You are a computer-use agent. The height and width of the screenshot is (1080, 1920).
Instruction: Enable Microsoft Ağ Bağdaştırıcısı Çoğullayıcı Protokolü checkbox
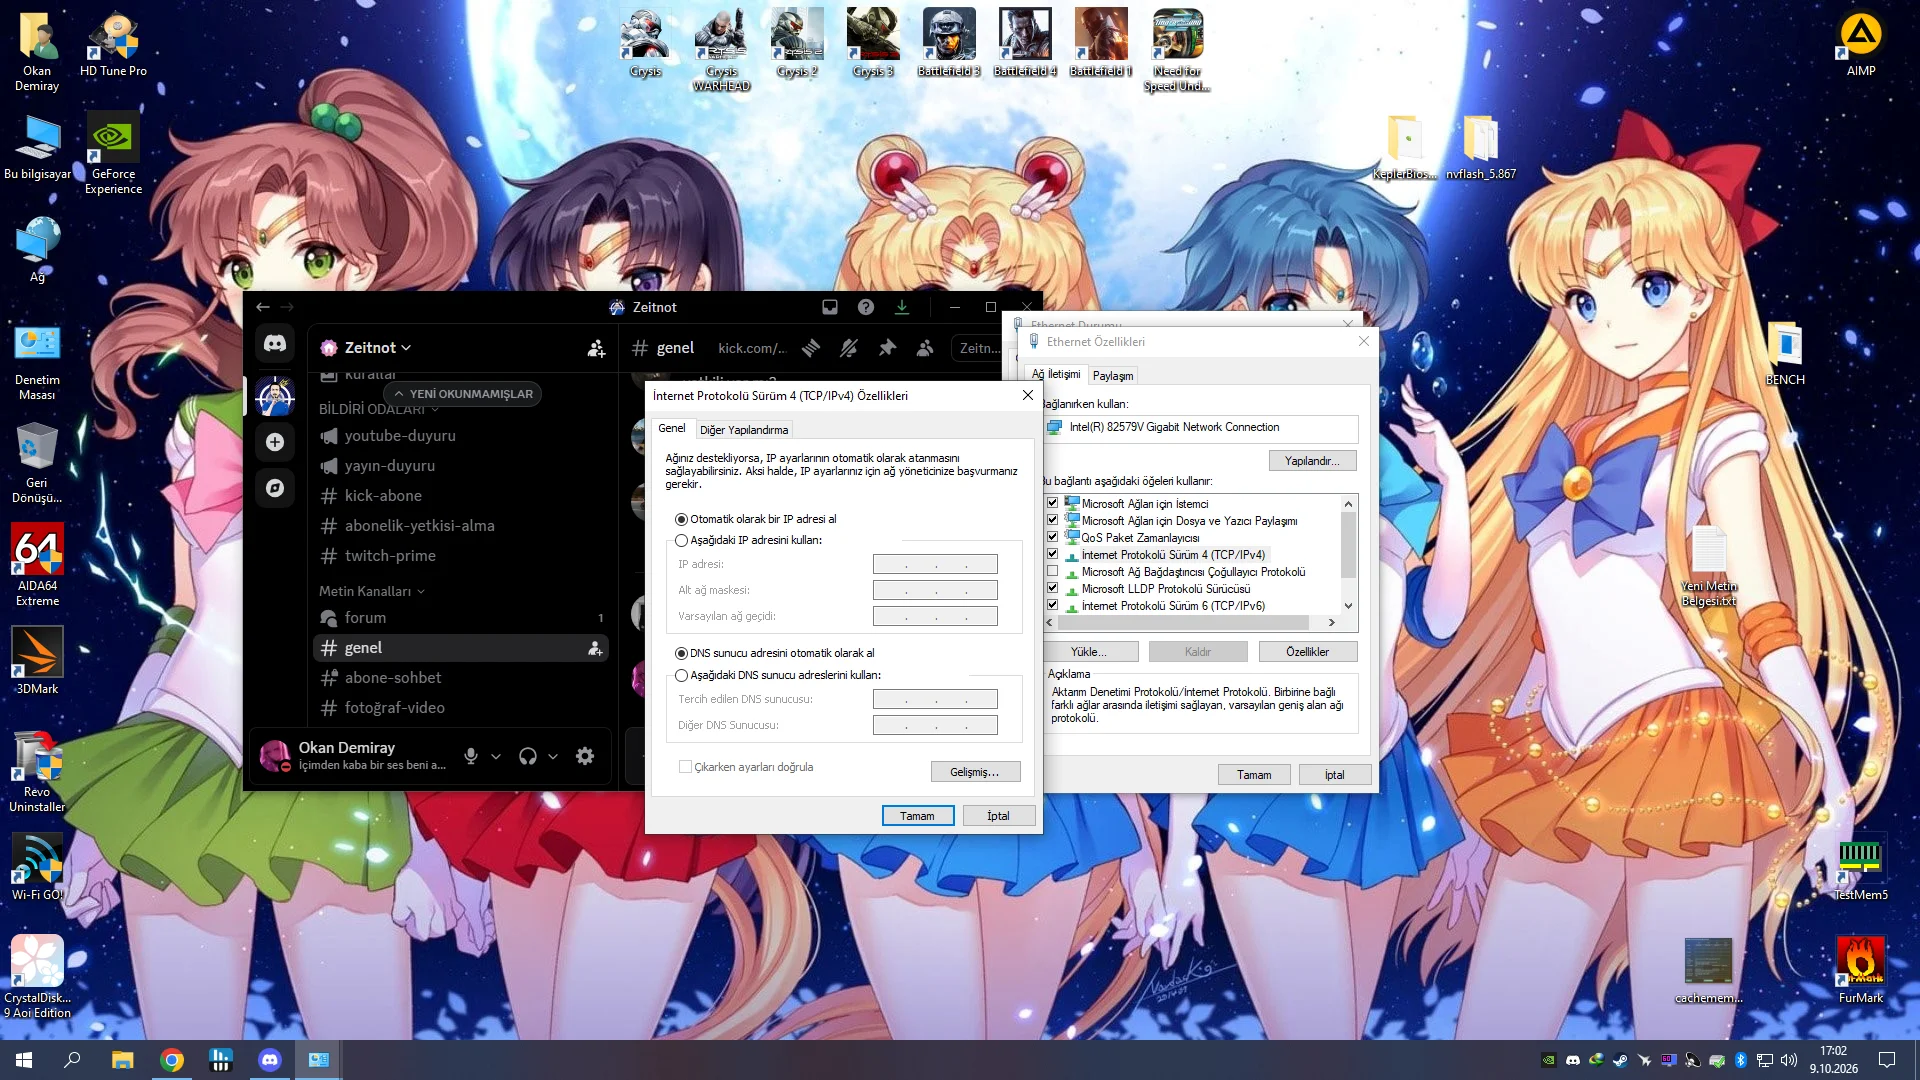point(1052,571)
